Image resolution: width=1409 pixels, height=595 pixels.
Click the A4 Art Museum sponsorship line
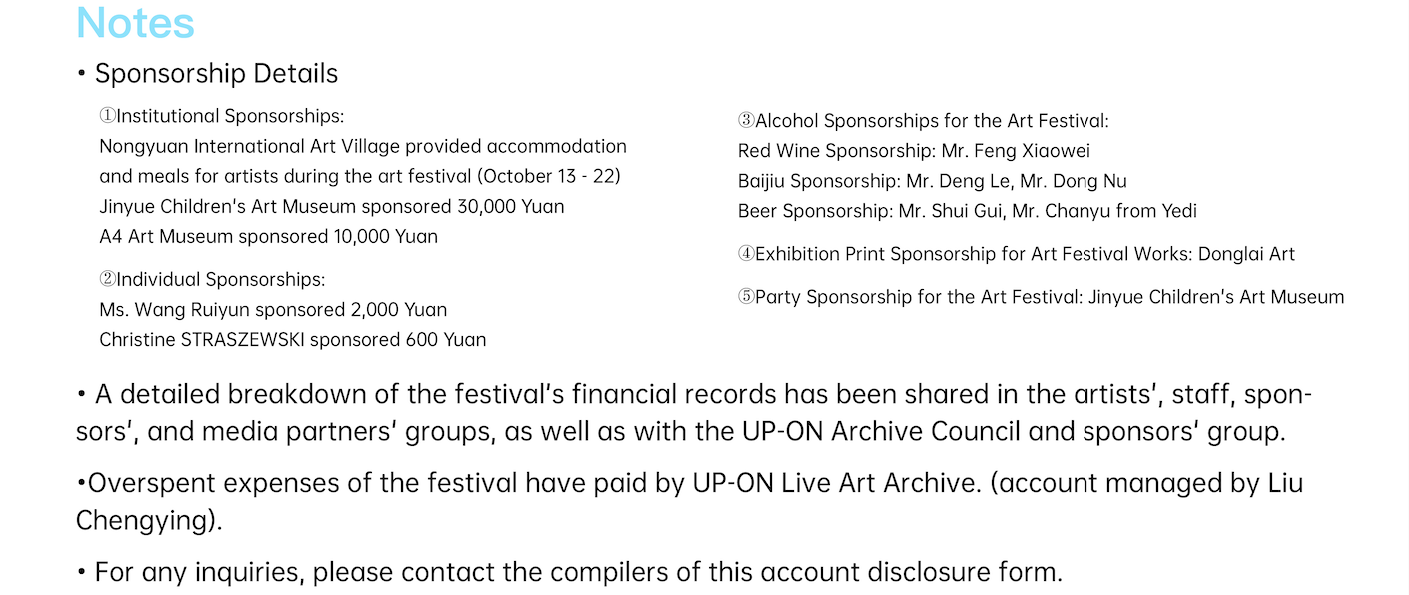click(268, 237)
